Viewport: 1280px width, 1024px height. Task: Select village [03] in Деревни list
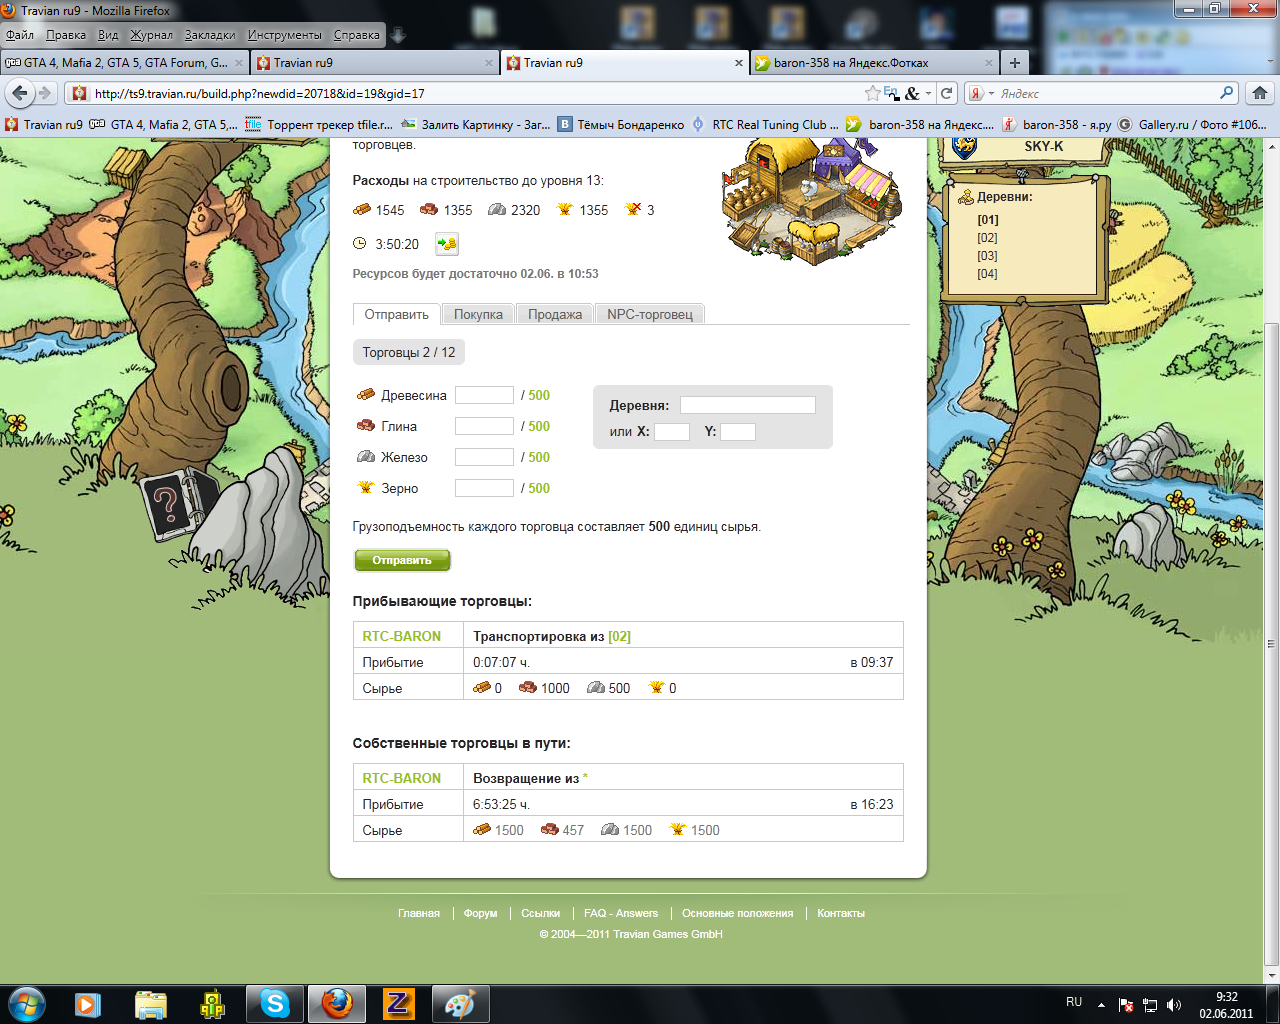point(987,256)
